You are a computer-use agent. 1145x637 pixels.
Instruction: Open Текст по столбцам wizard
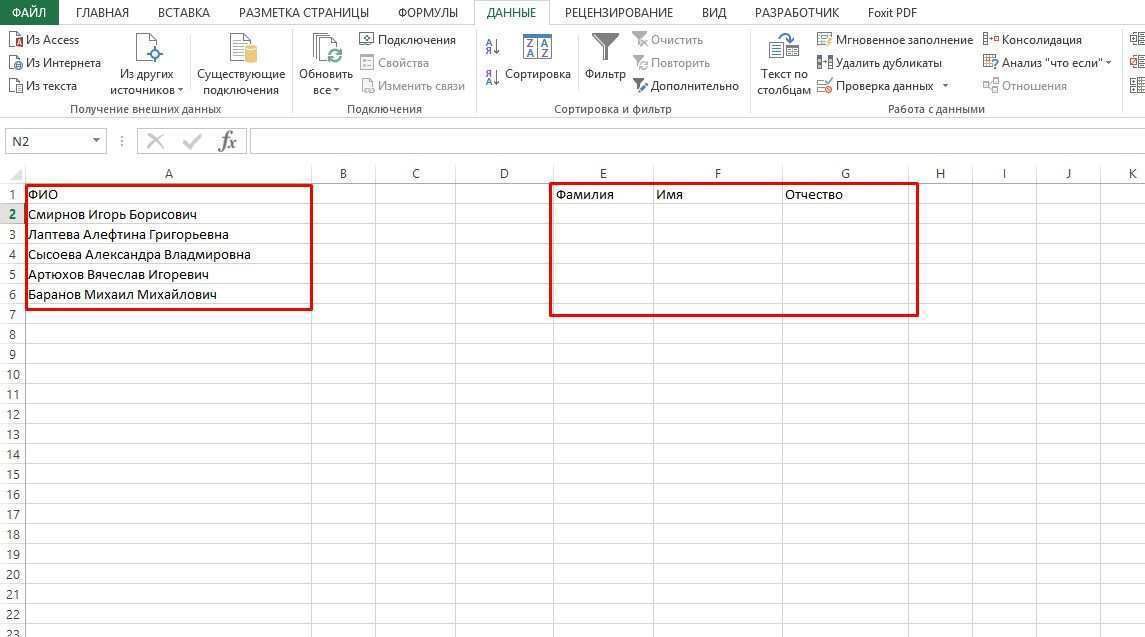tap(783, 62)
